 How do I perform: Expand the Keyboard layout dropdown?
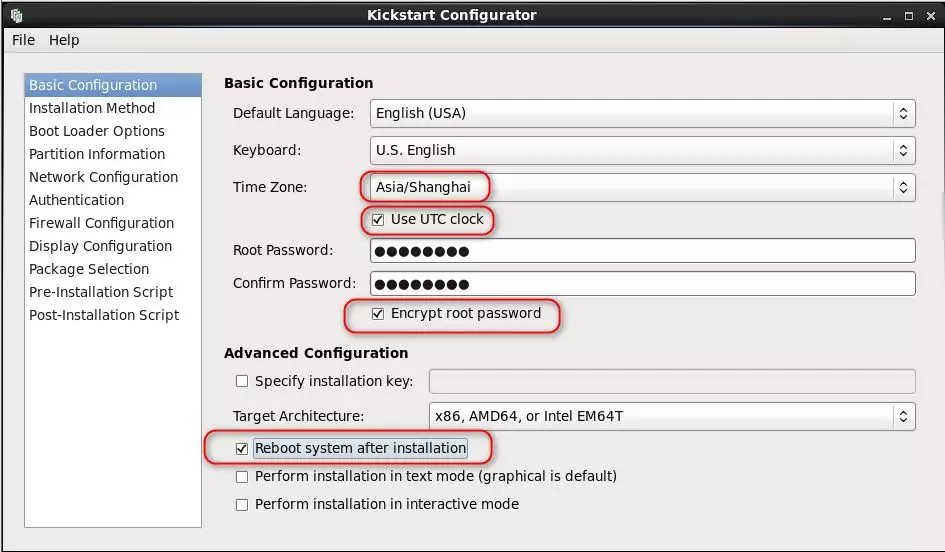[642, 151]
